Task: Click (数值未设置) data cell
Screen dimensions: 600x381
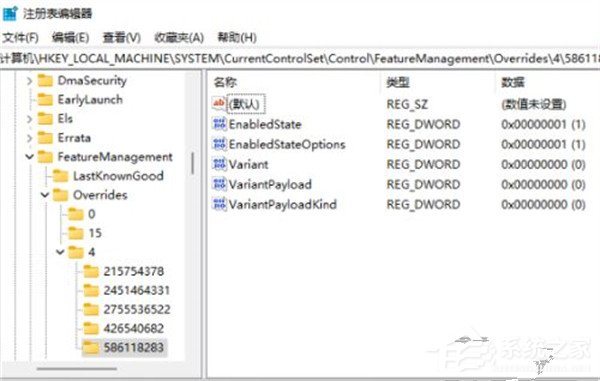Action: pyautogui.click(x=533, y=104)
